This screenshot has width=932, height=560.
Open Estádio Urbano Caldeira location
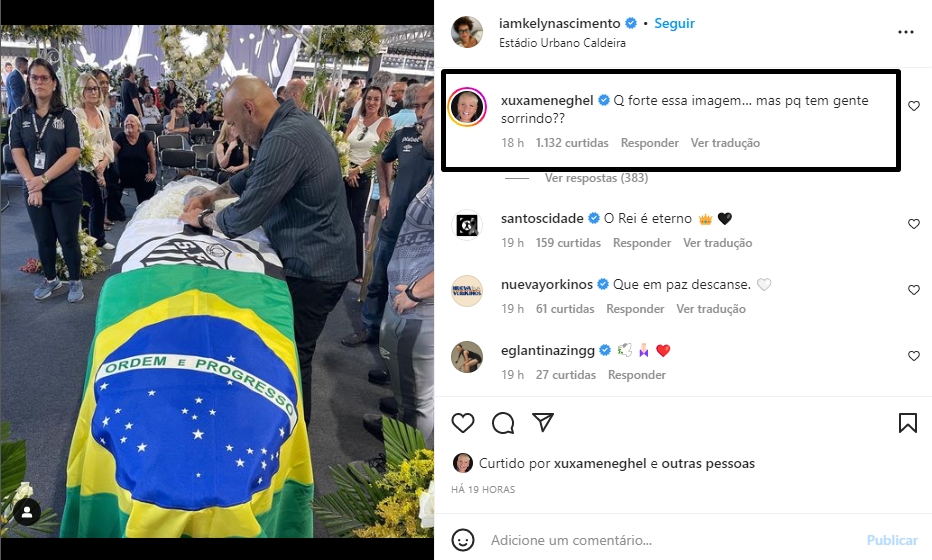(562, 43)
